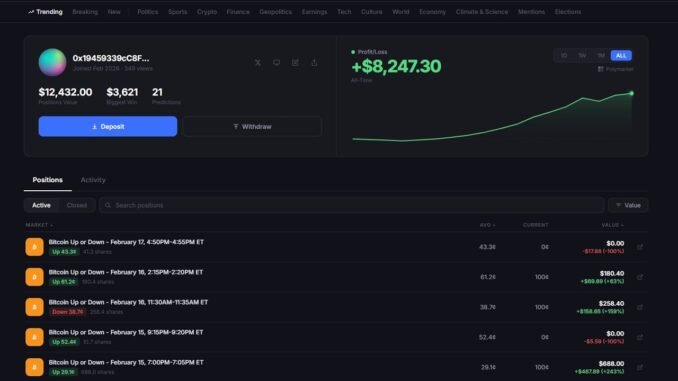Open the World category
Image resolution: width=678 pixels, height=381 pixels.
pyautogui.click(x=401, y=12)
